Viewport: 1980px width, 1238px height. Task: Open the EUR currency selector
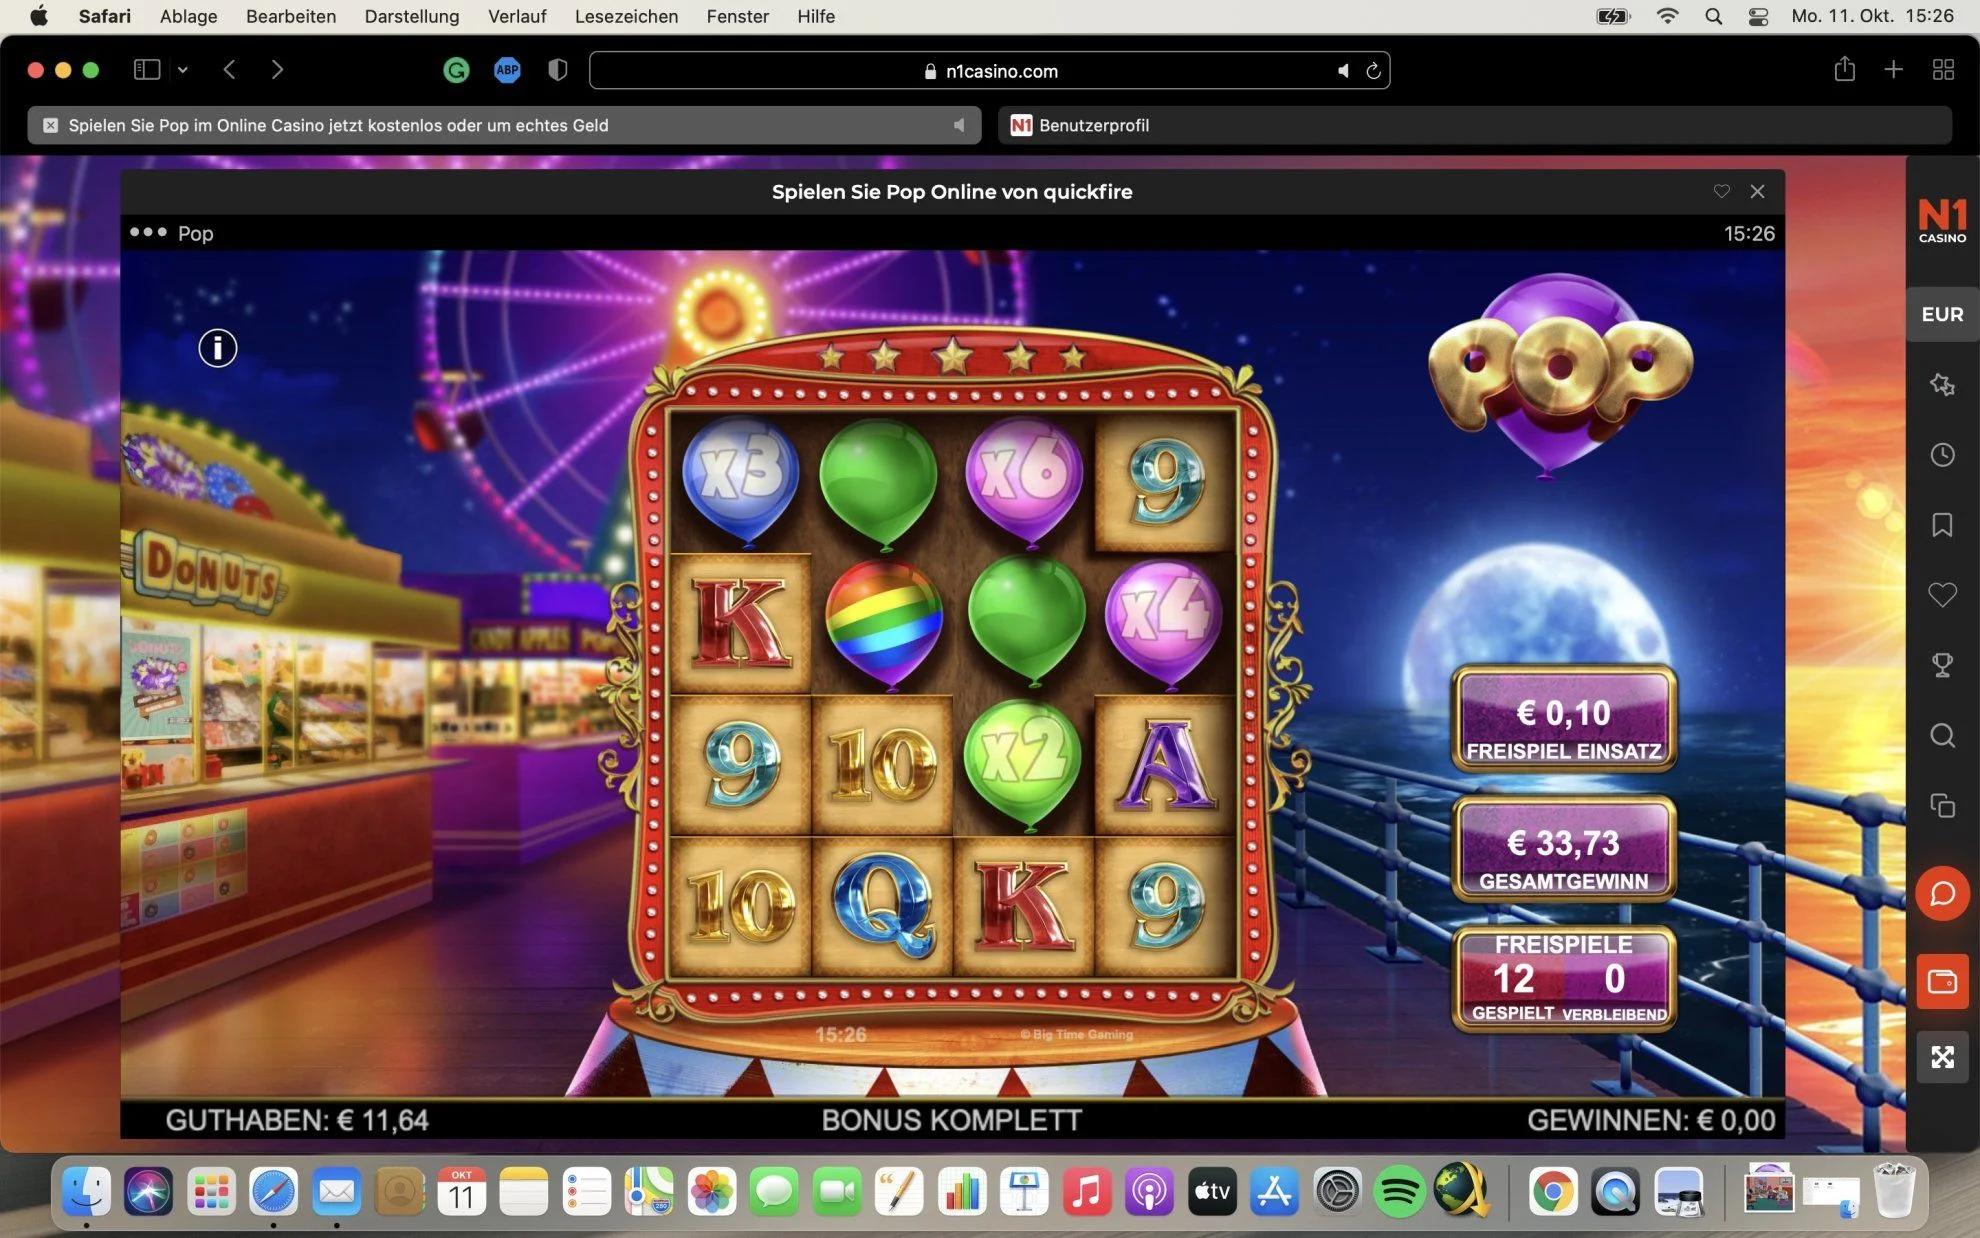pyautogui.click(x=1942, y=314)
